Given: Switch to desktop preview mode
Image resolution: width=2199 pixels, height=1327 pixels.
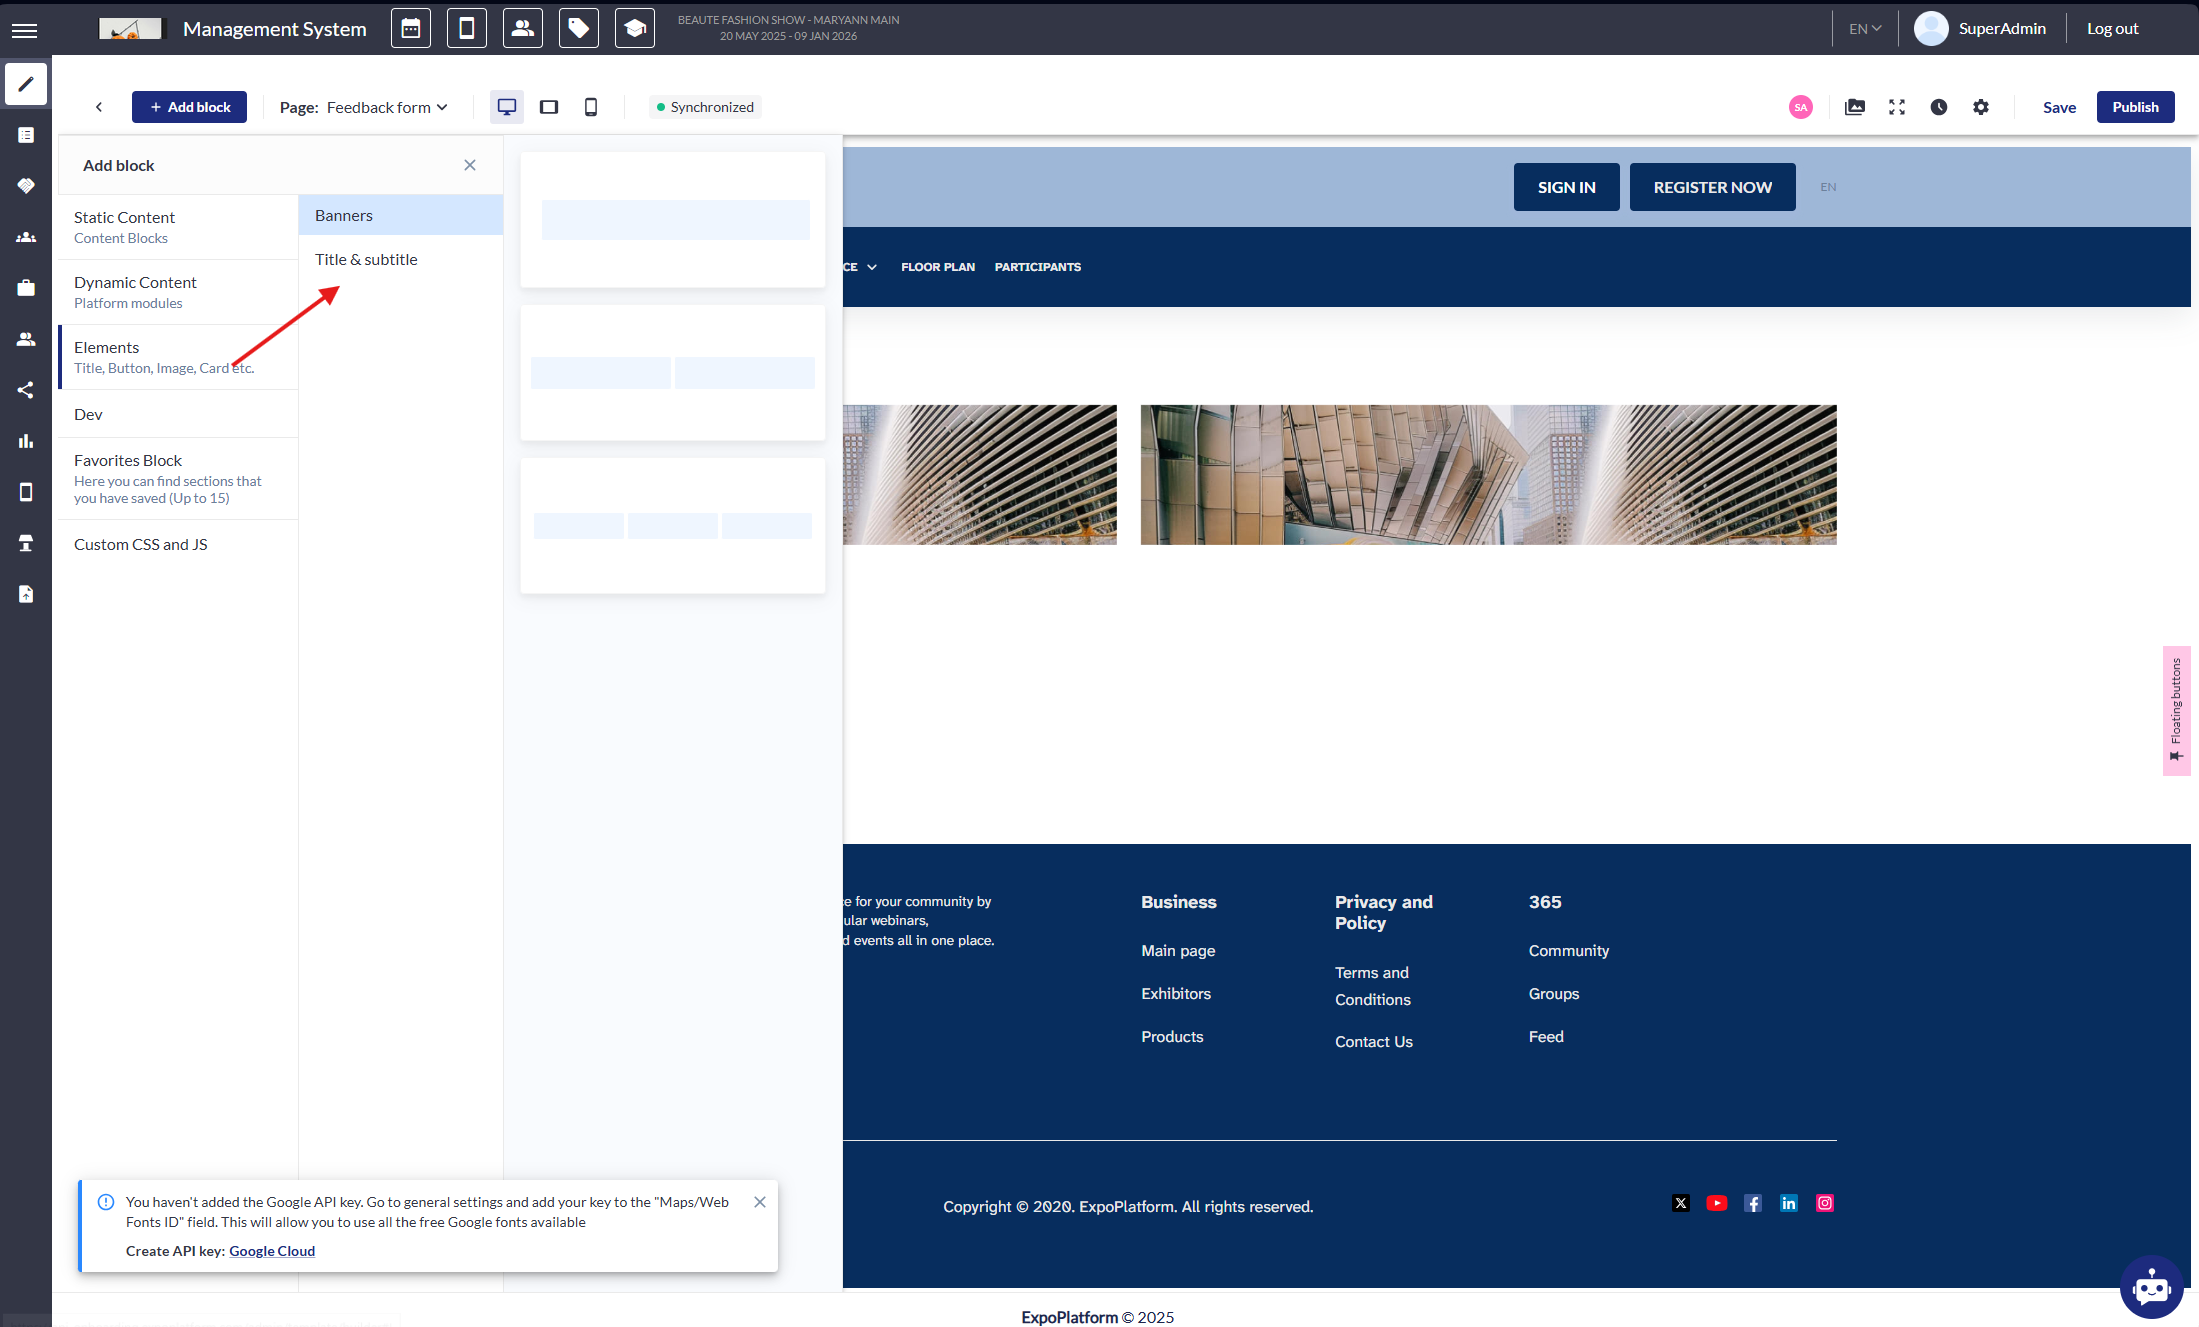Looking at the screenshot, I should [x=506, y=107].
